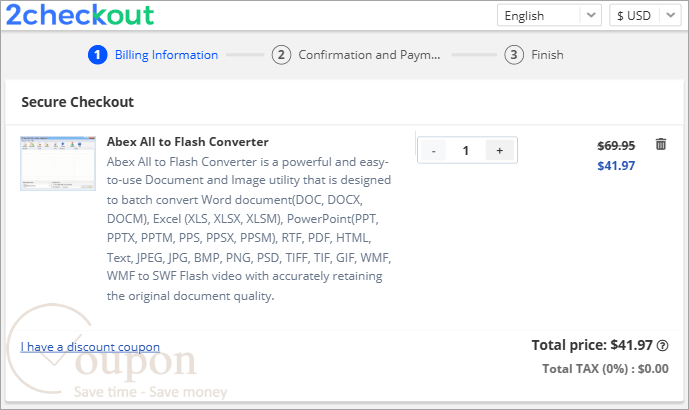Viewport: 689px width, 410px height.
Task: Select step 1 Billing Information
Action: tap(153, 55)
